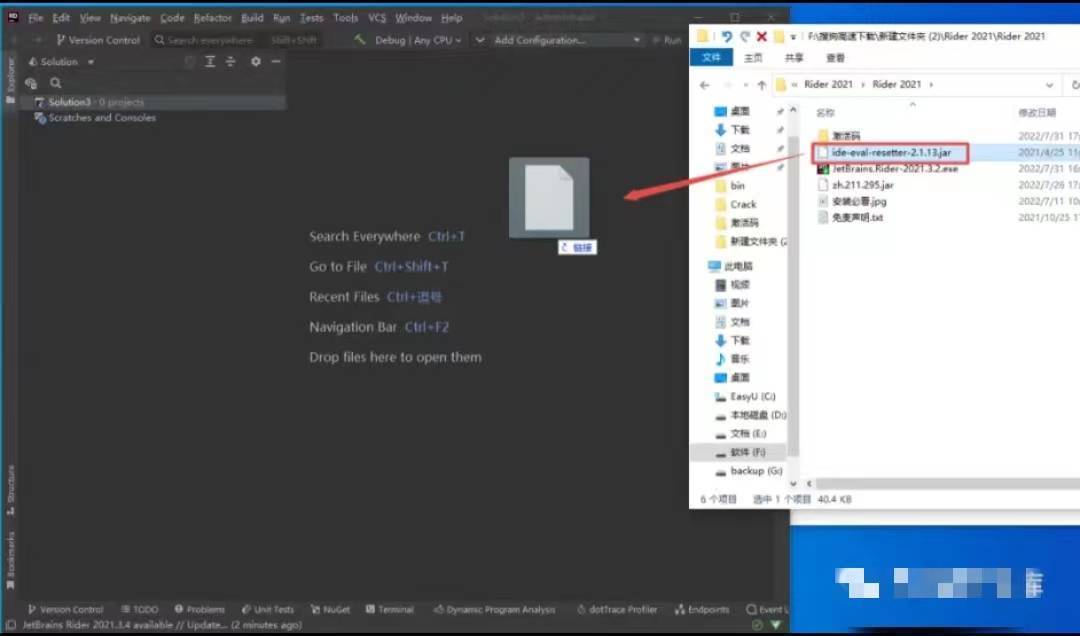Open the Terminal tool window
The height and width of the screenshot is (636, 1080).
(x=390, y=610)
